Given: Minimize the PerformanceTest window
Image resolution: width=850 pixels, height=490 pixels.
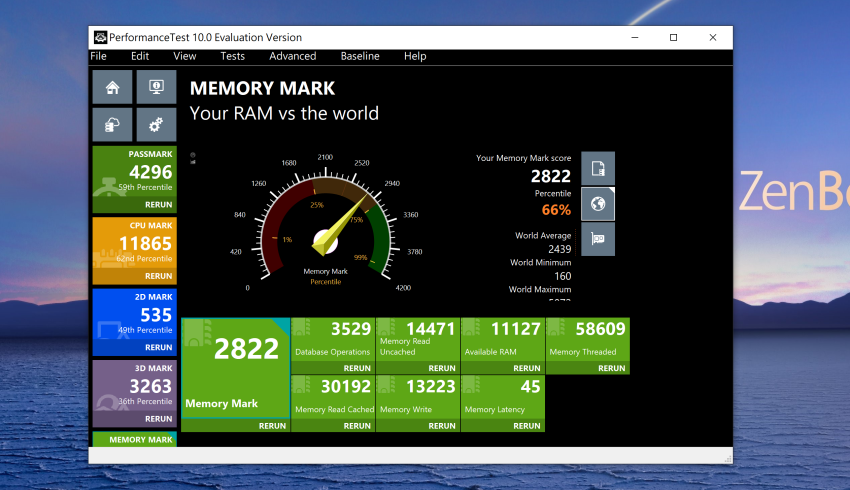Looking at the screenshot, I should [x=635, y=37].
